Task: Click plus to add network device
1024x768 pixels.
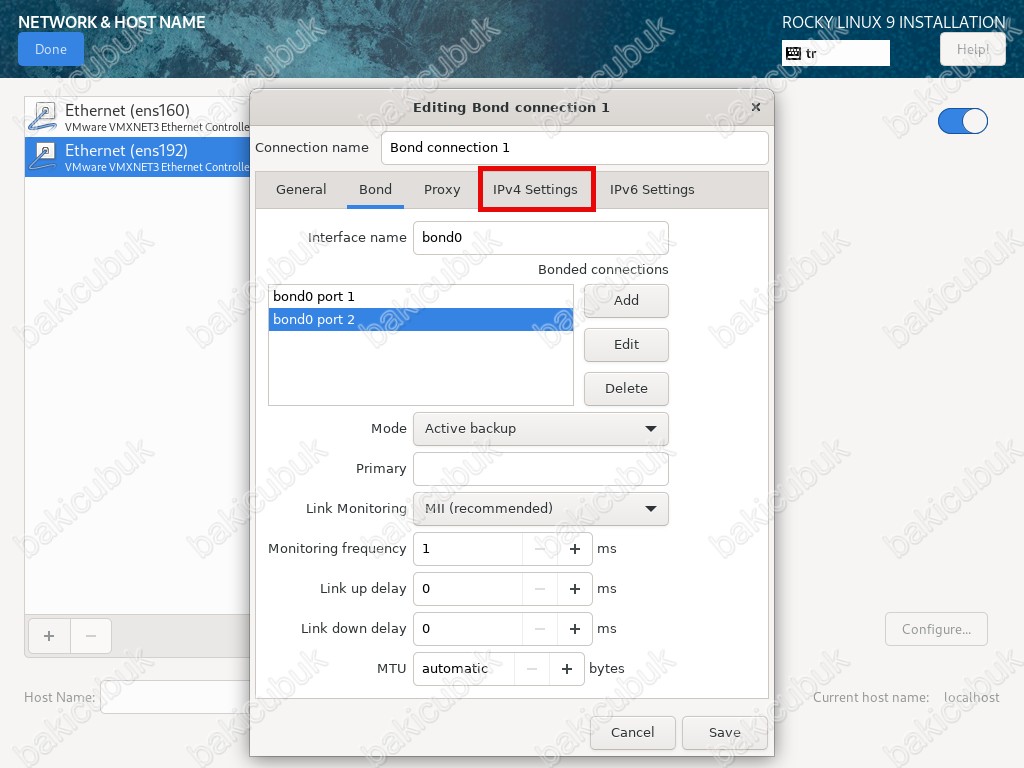Action: [48, 635]
